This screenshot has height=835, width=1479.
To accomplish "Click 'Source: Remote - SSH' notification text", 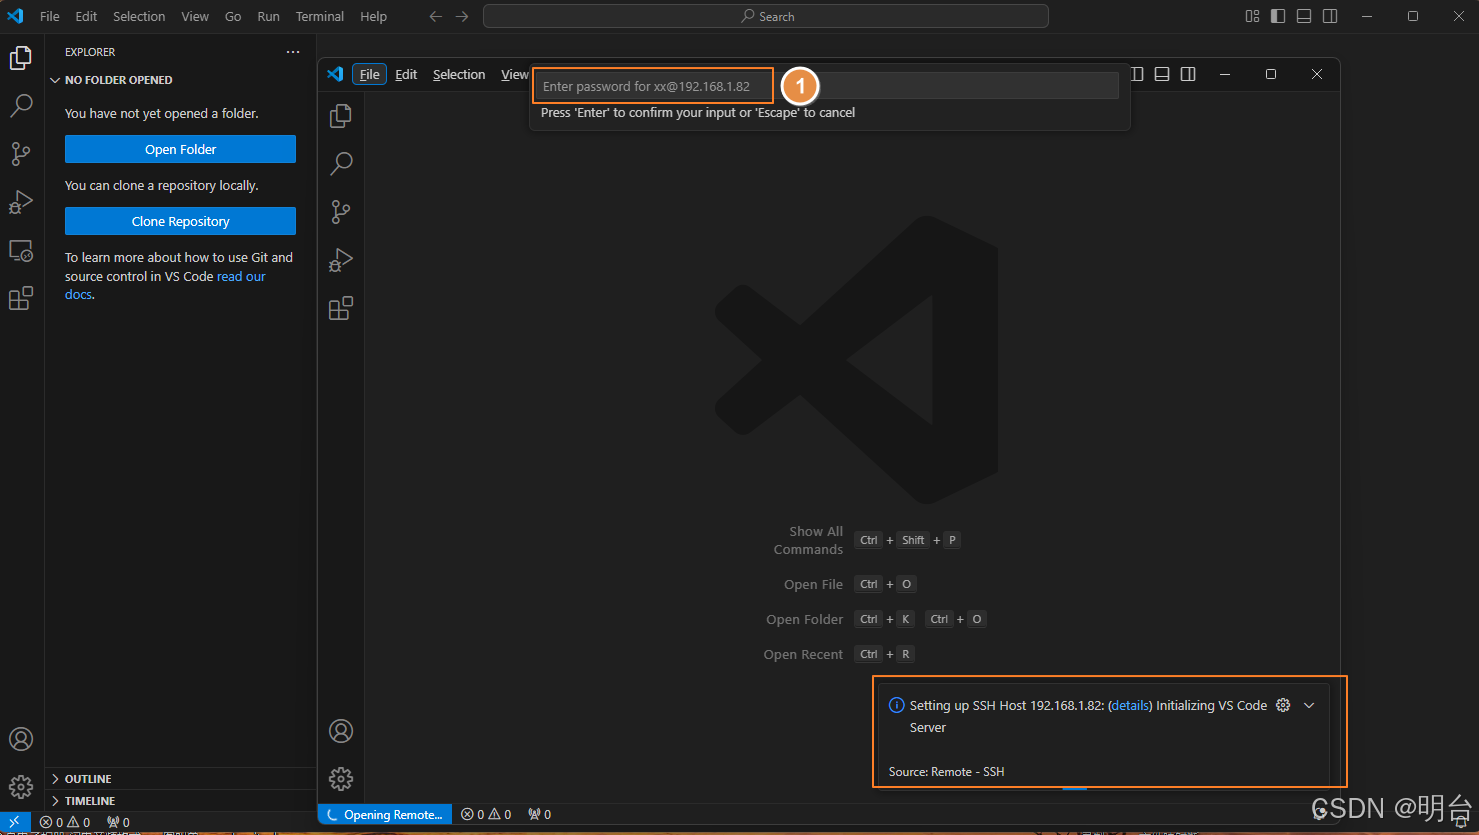I will [x=946, y=771].
